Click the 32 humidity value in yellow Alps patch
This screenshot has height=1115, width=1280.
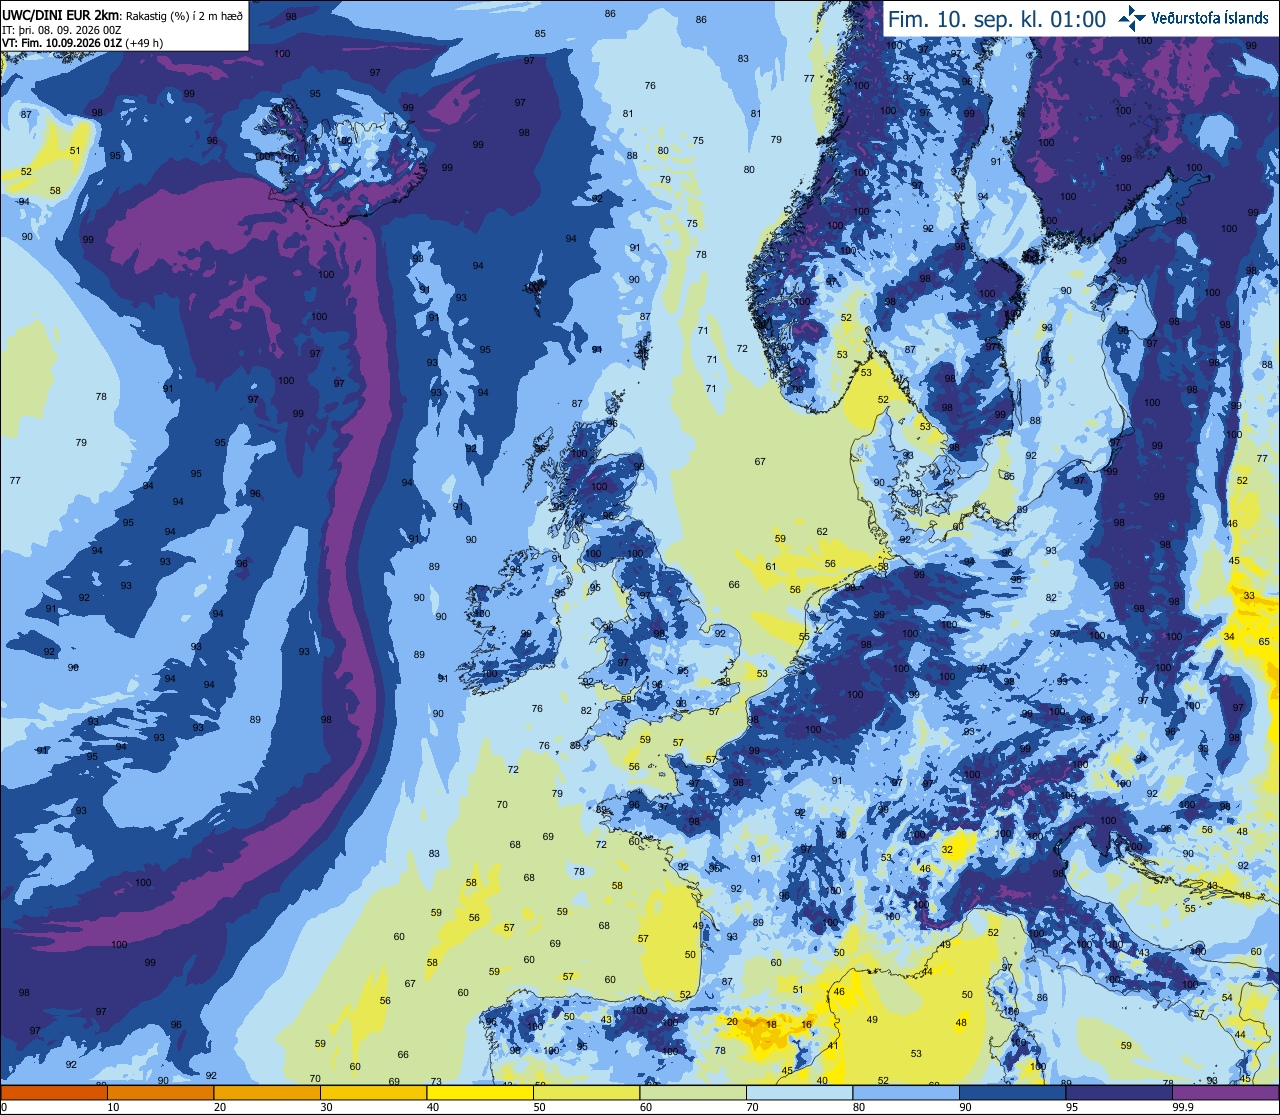[947, 850]
